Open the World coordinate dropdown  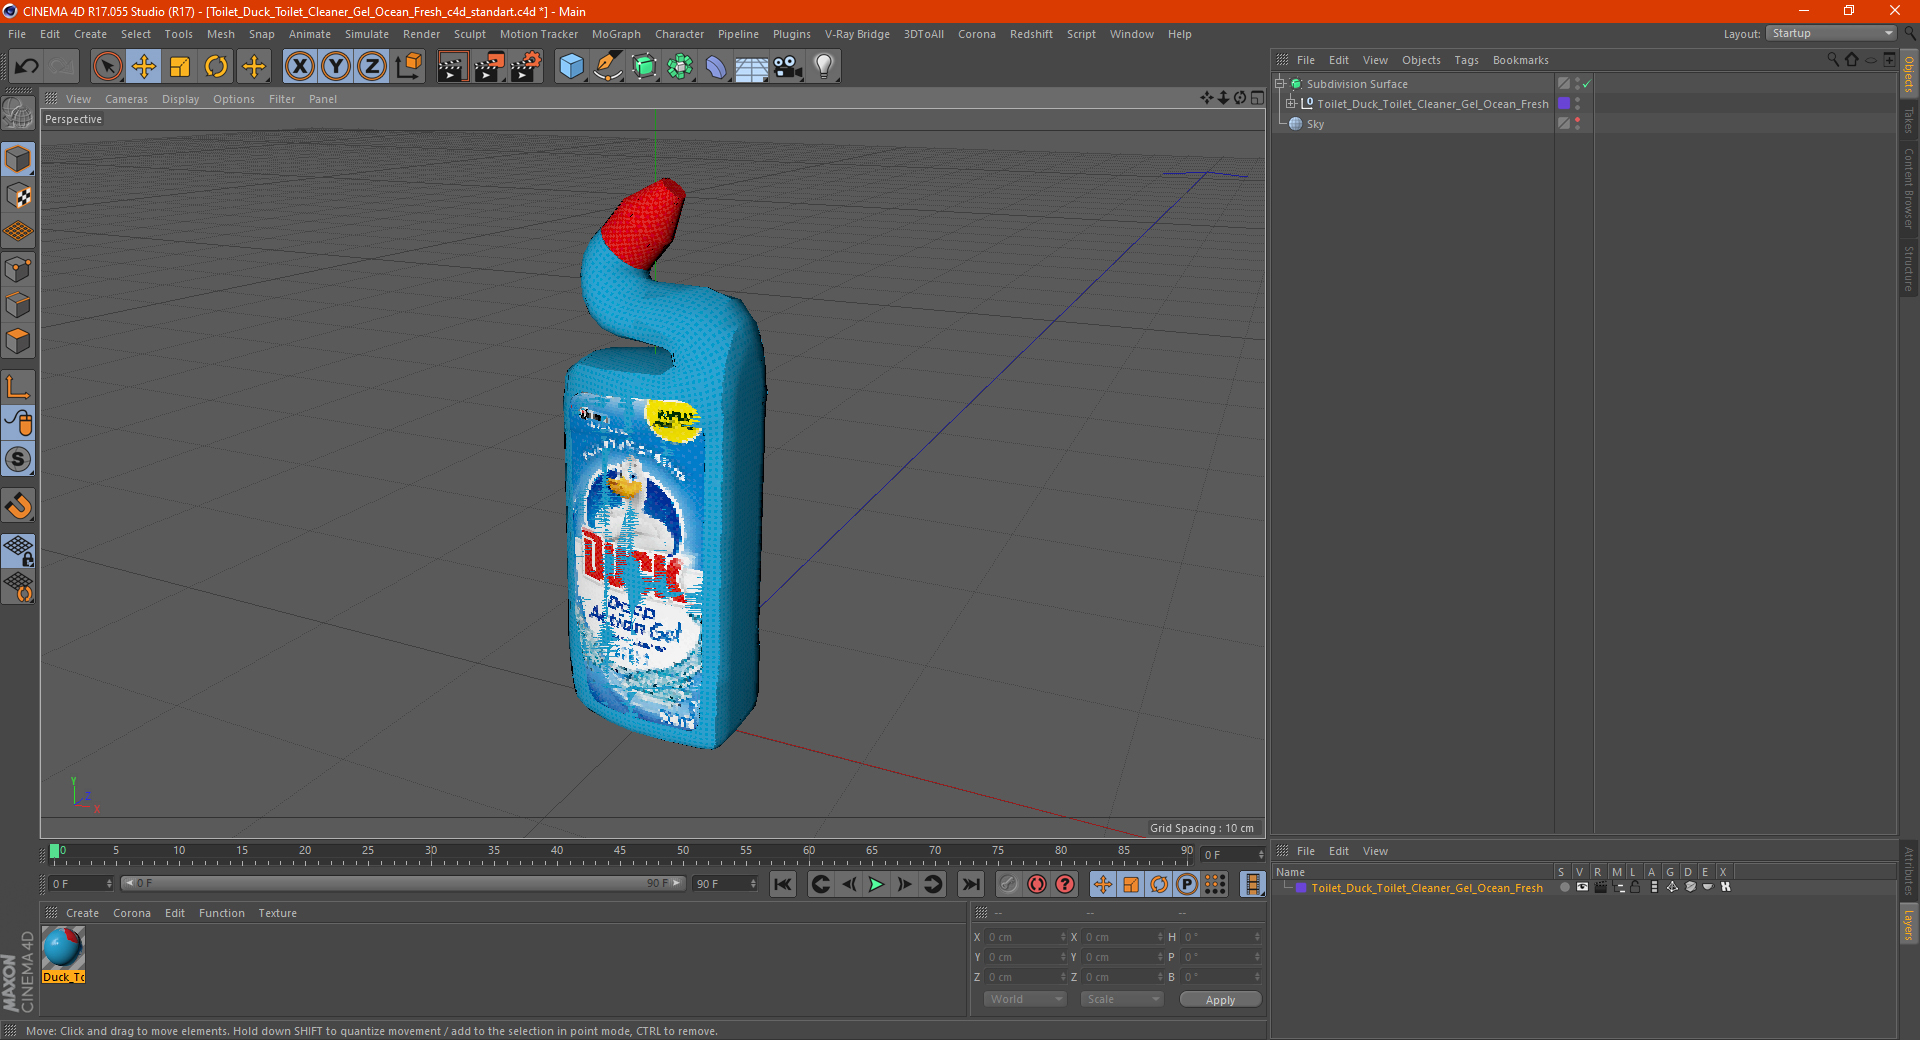pos(1025,999)
